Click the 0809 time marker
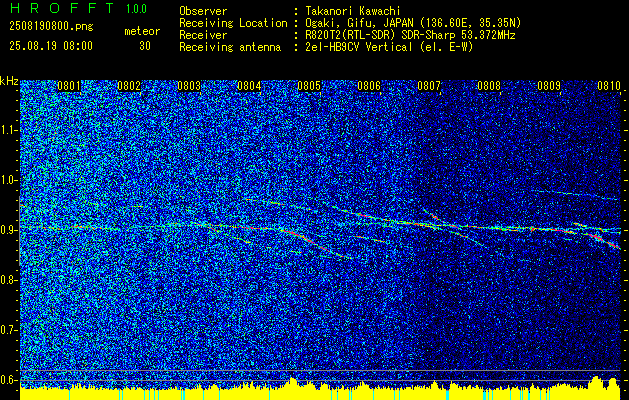The width and height of the screenshot is (629, 400). point(549,86)
